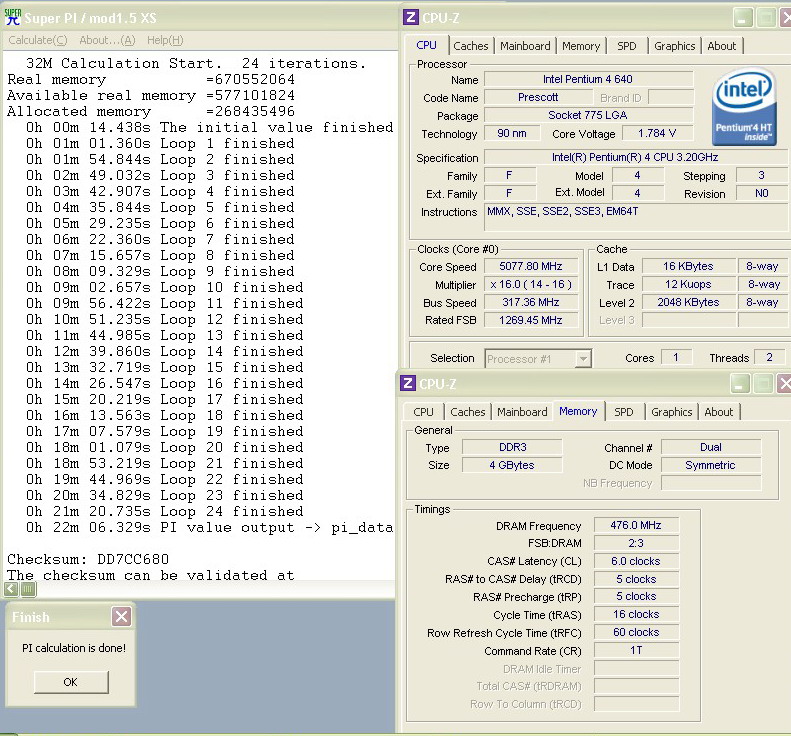This screenshot has width=791, height=736.
Task: Switch to CPU tab in lower CPU-Z window
Action: click(x=423, y=412)
